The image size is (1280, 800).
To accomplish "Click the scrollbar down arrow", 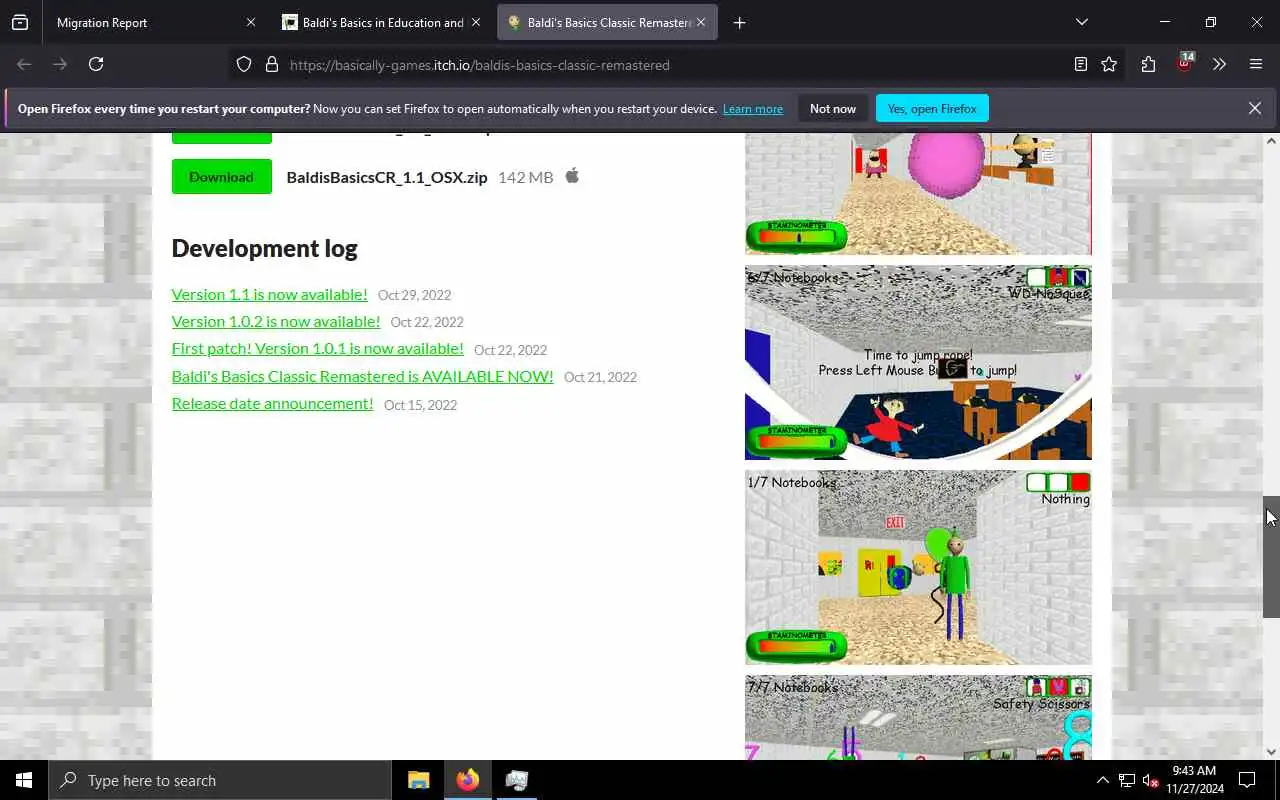I will pyautogui.click(x=1271, y=752).
